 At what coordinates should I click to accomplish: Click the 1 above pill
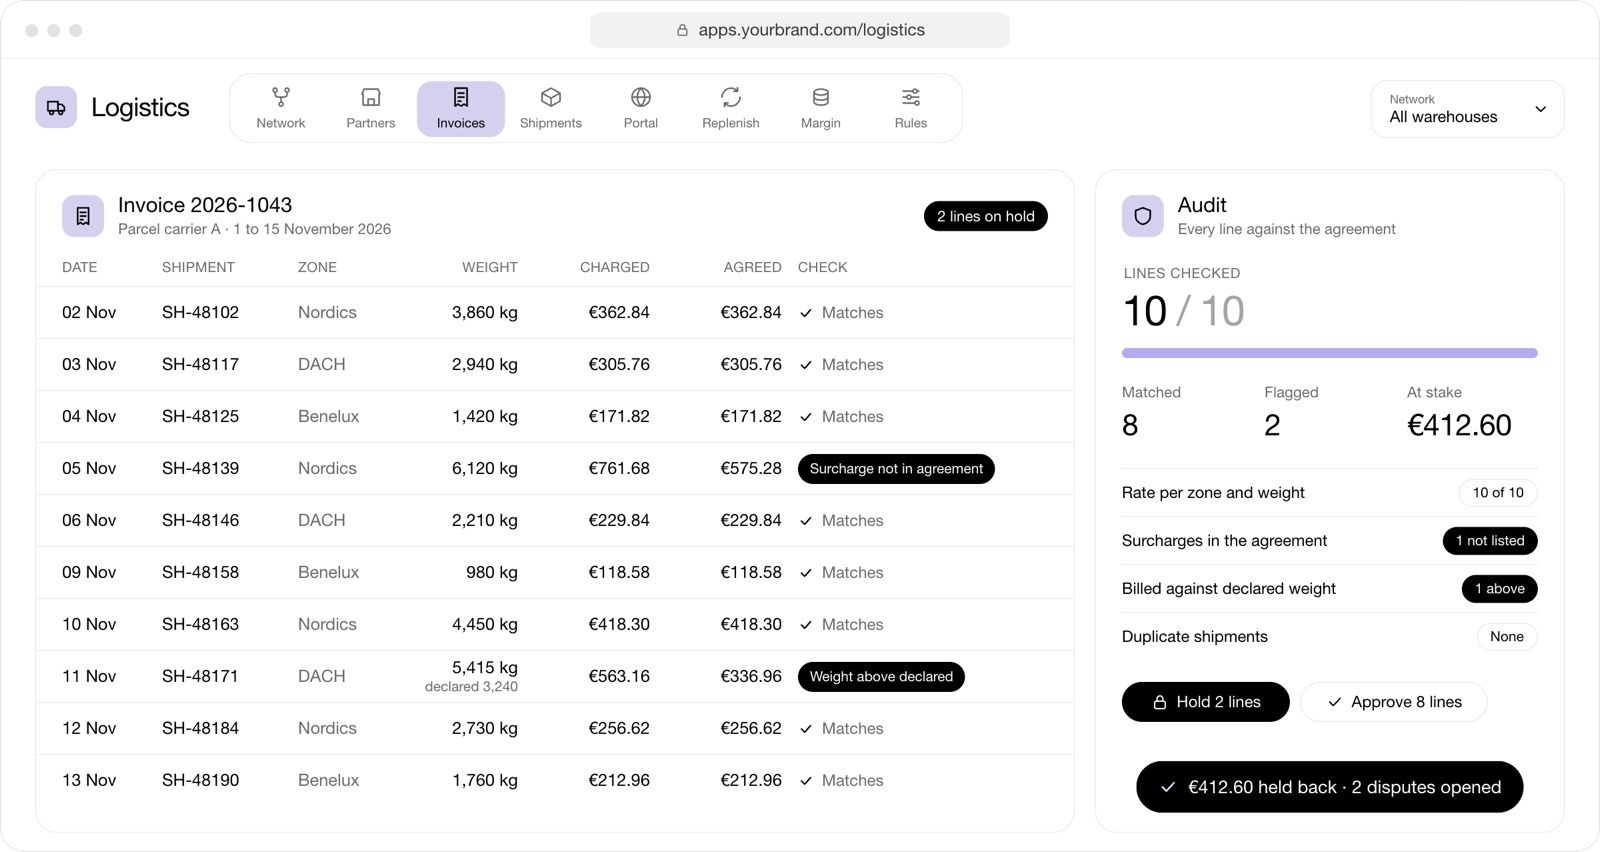click(x=1500, y=589)
